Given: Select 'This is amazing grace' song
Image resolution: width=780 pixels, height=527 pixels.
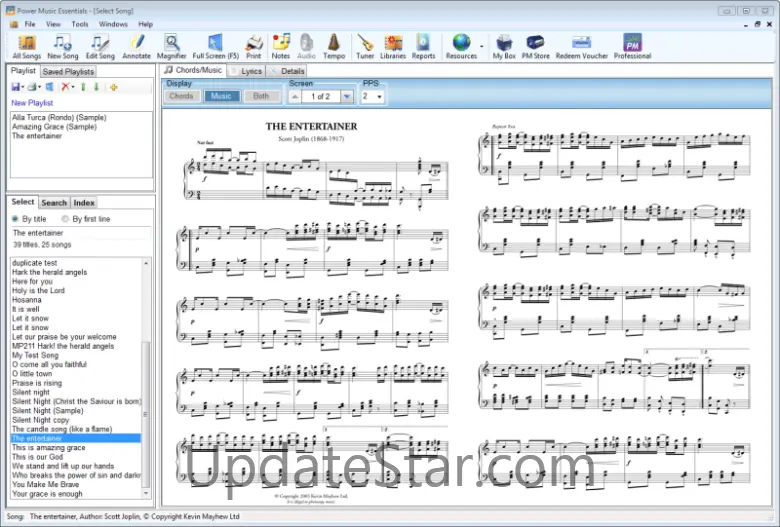Looking at the screenshot, I should click(x=49, y=447).
